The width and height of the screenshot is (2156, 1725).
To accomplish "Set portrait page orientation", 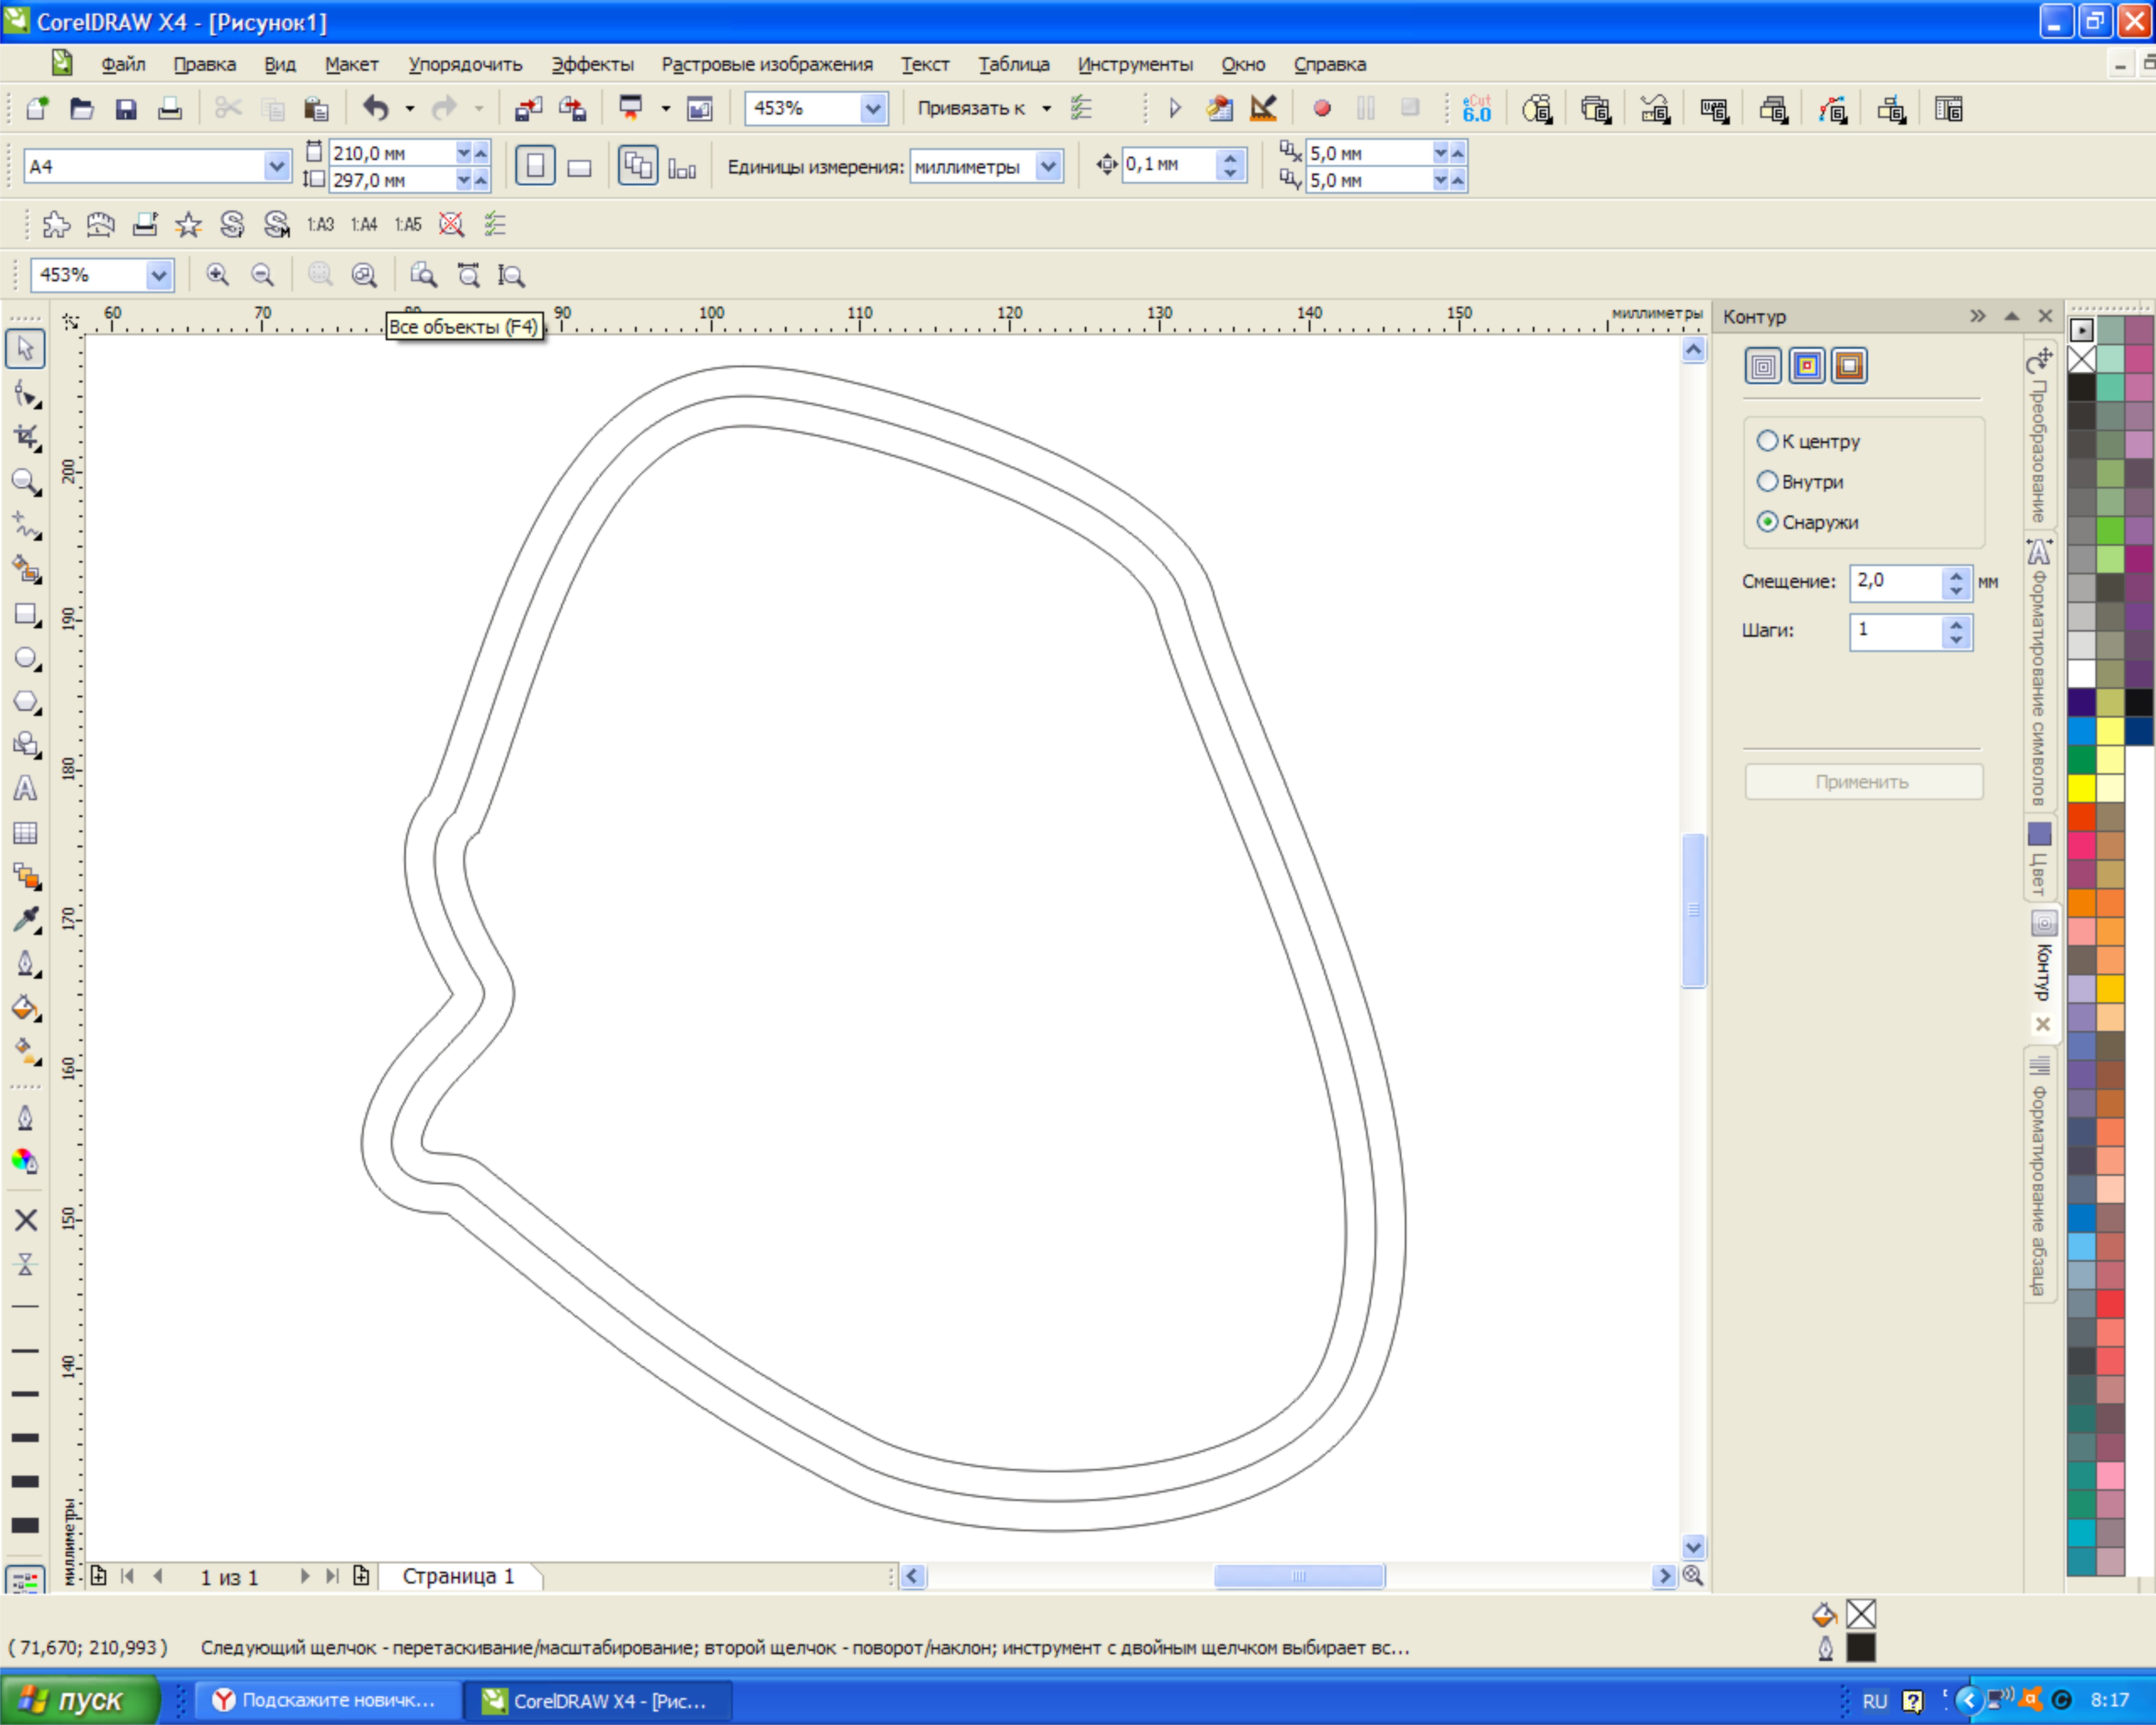I will pyautogui.click(x=535, y=166).
